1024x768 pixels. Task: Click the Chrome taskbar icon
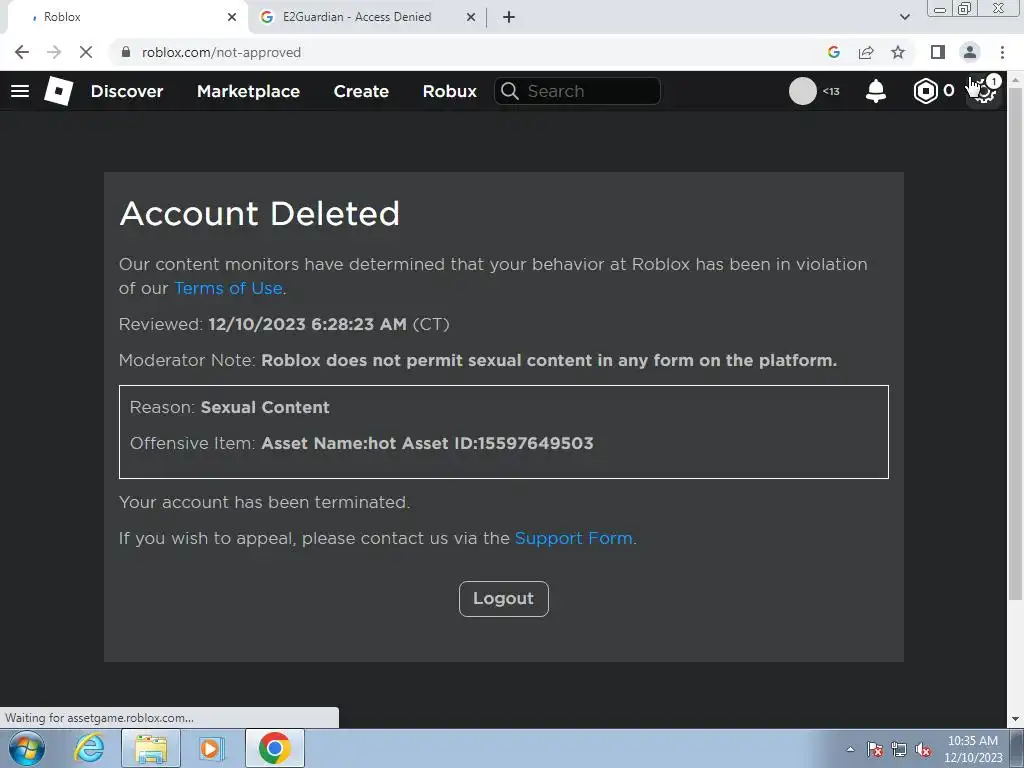coord(274,748)
